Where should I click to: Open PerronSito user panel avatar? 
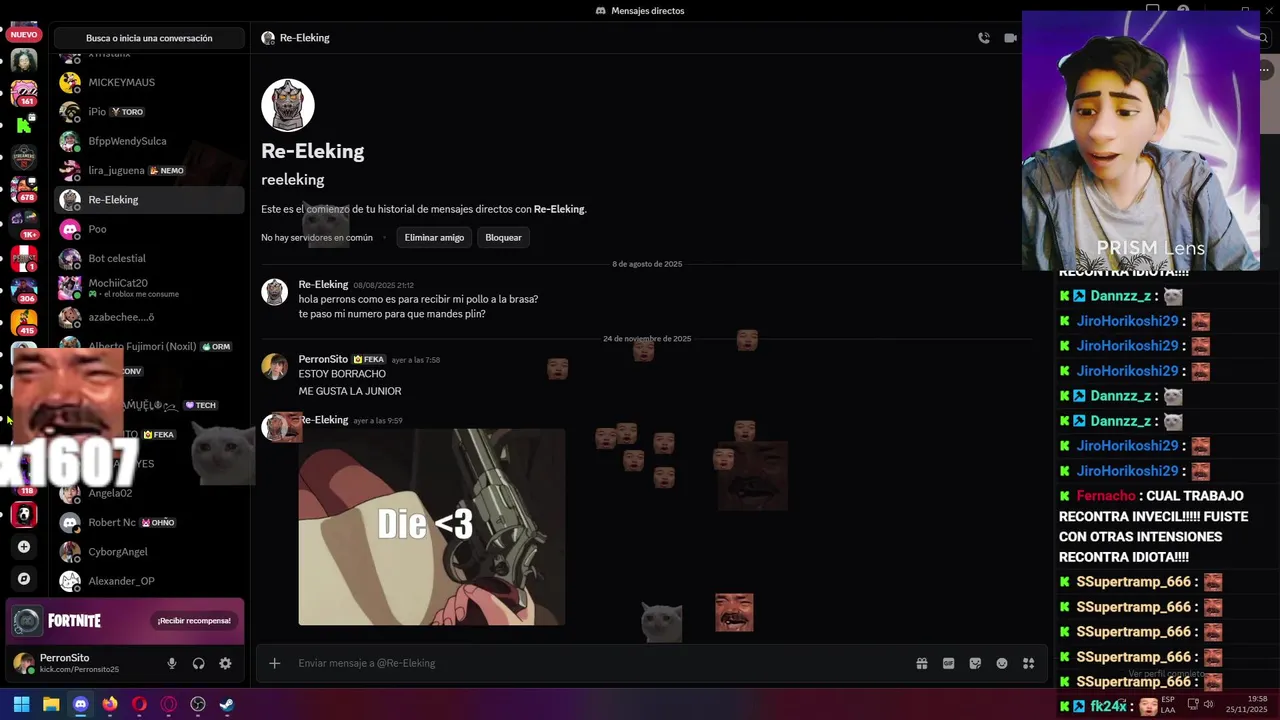click(23, 663)
